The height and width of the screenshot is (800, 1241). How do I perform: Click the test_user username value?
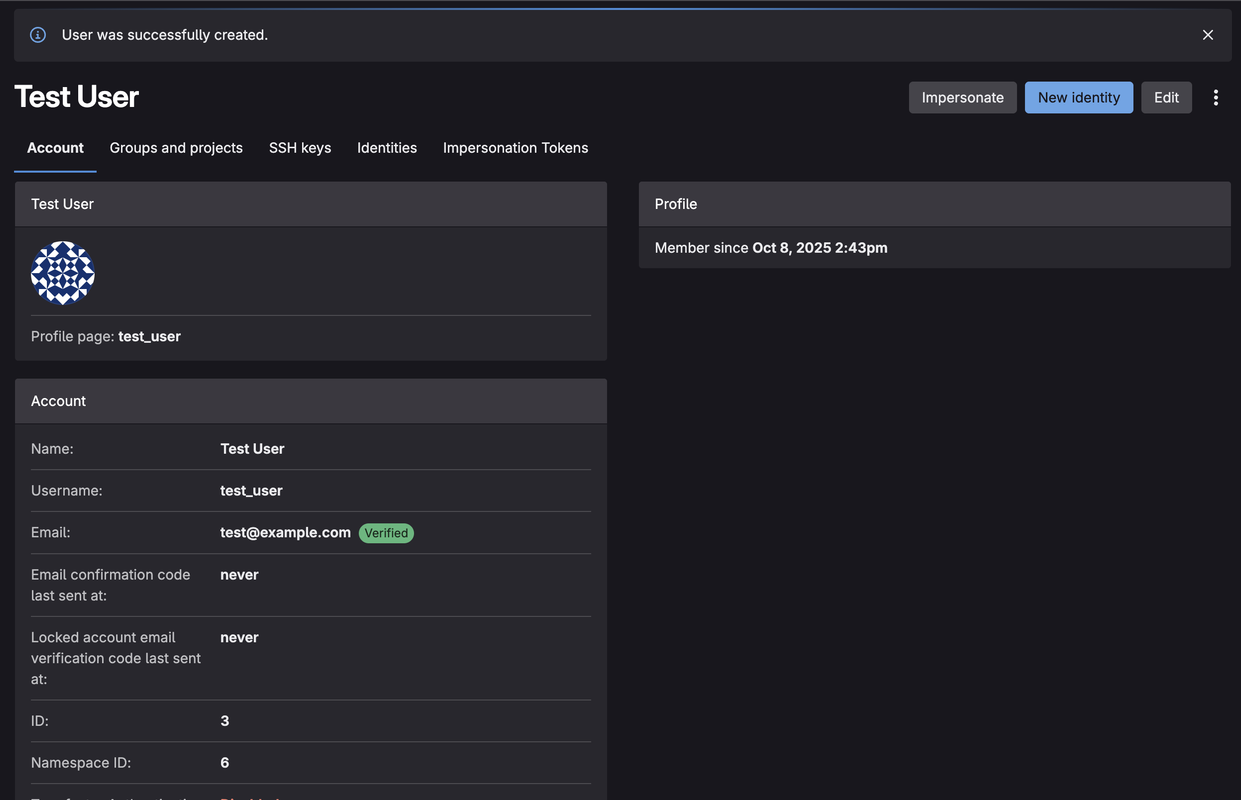point(251,490)
